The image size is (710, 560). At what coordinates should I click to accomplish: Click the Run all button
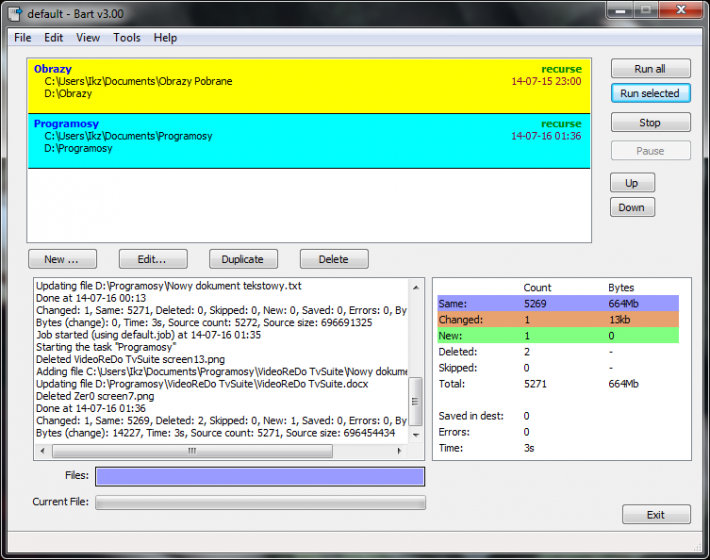click(x=650, y=69)
